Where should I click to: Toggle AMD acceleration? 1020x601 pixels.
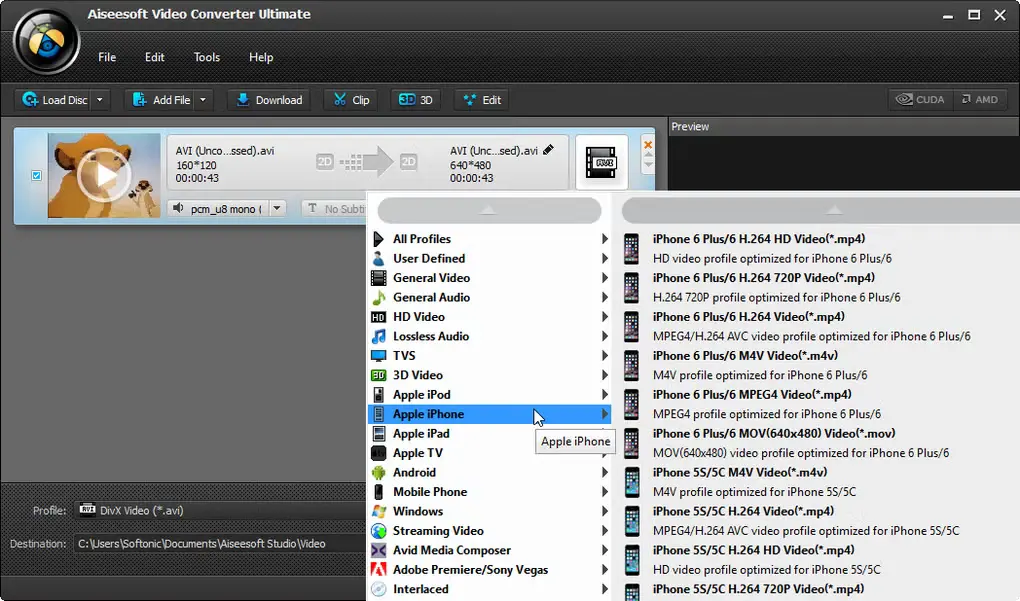point(979,99)
